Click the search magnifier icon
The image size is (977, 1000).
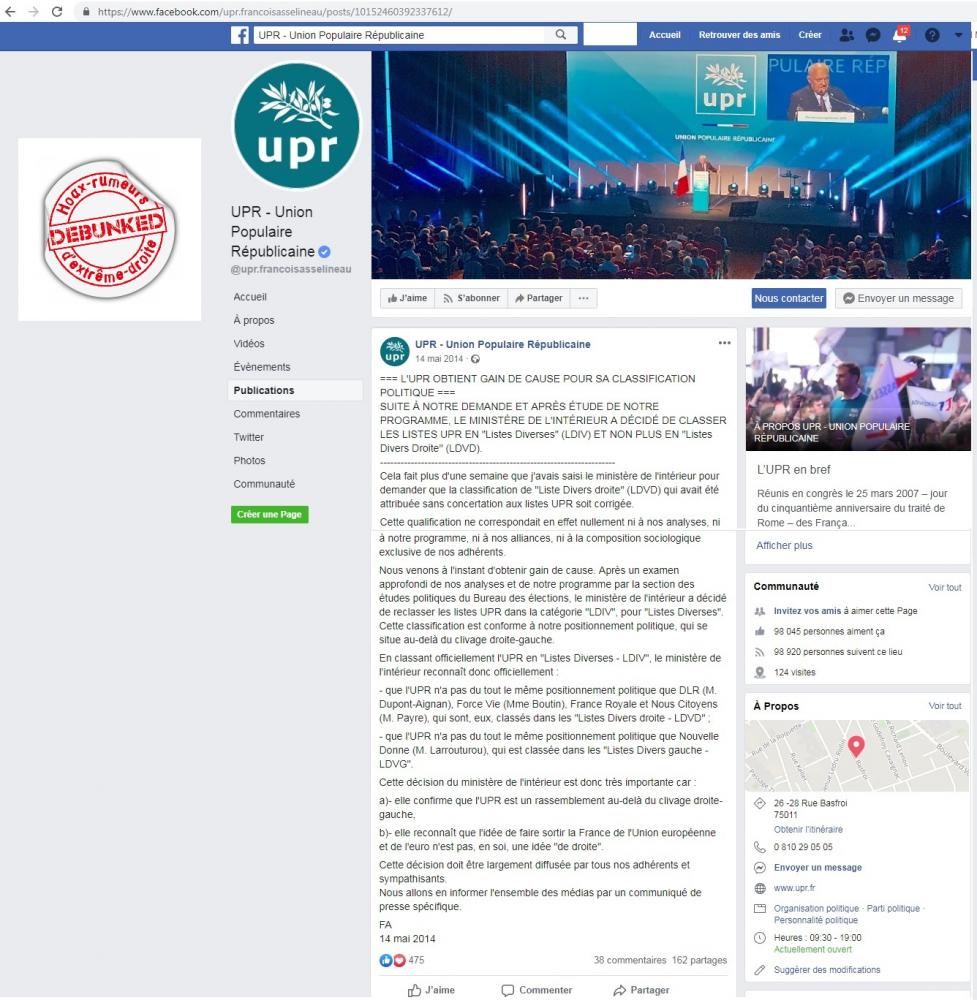(x=561, y=34)
